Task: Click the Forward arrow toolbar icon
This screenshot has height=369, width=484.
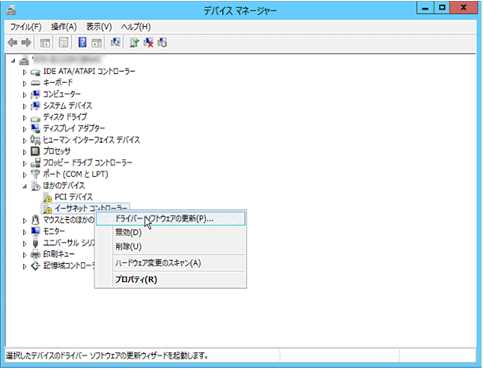Action: (26, 43)
